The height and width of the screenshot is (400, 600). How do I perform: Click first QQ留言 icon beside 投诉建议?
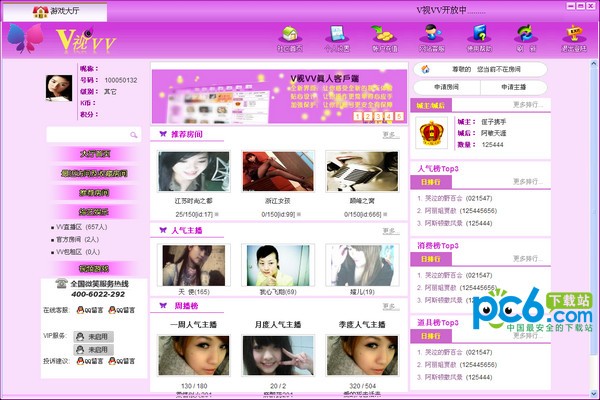coord(90,361)
